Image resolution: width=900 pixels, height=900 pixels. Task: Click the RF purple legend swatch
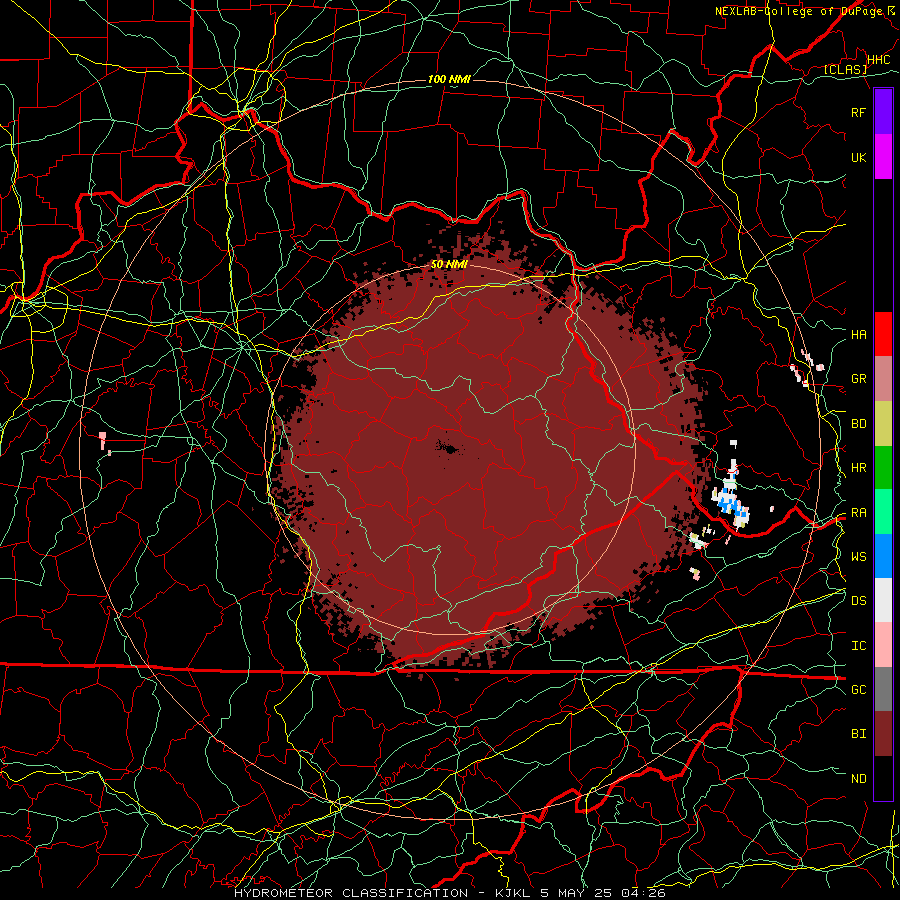click(883, 112)
